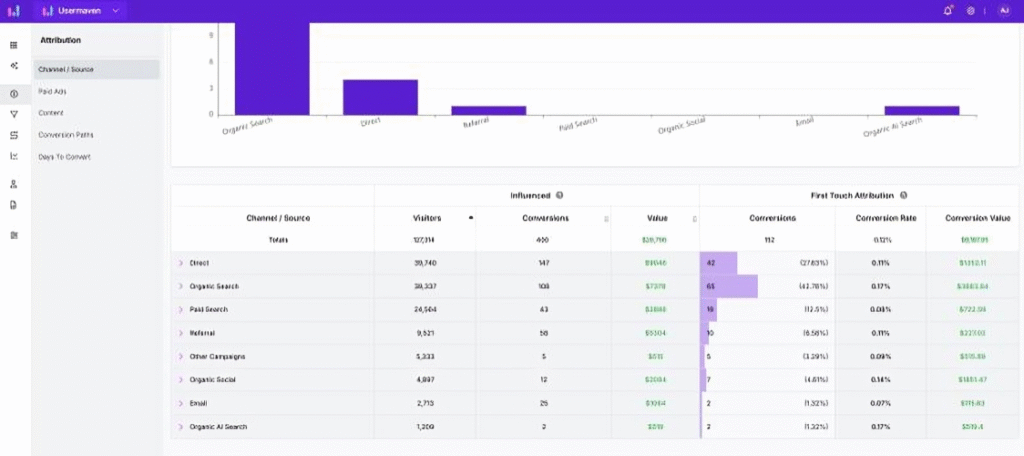
Task: Go to Days To Convert
Action: (x=65, y=157)
